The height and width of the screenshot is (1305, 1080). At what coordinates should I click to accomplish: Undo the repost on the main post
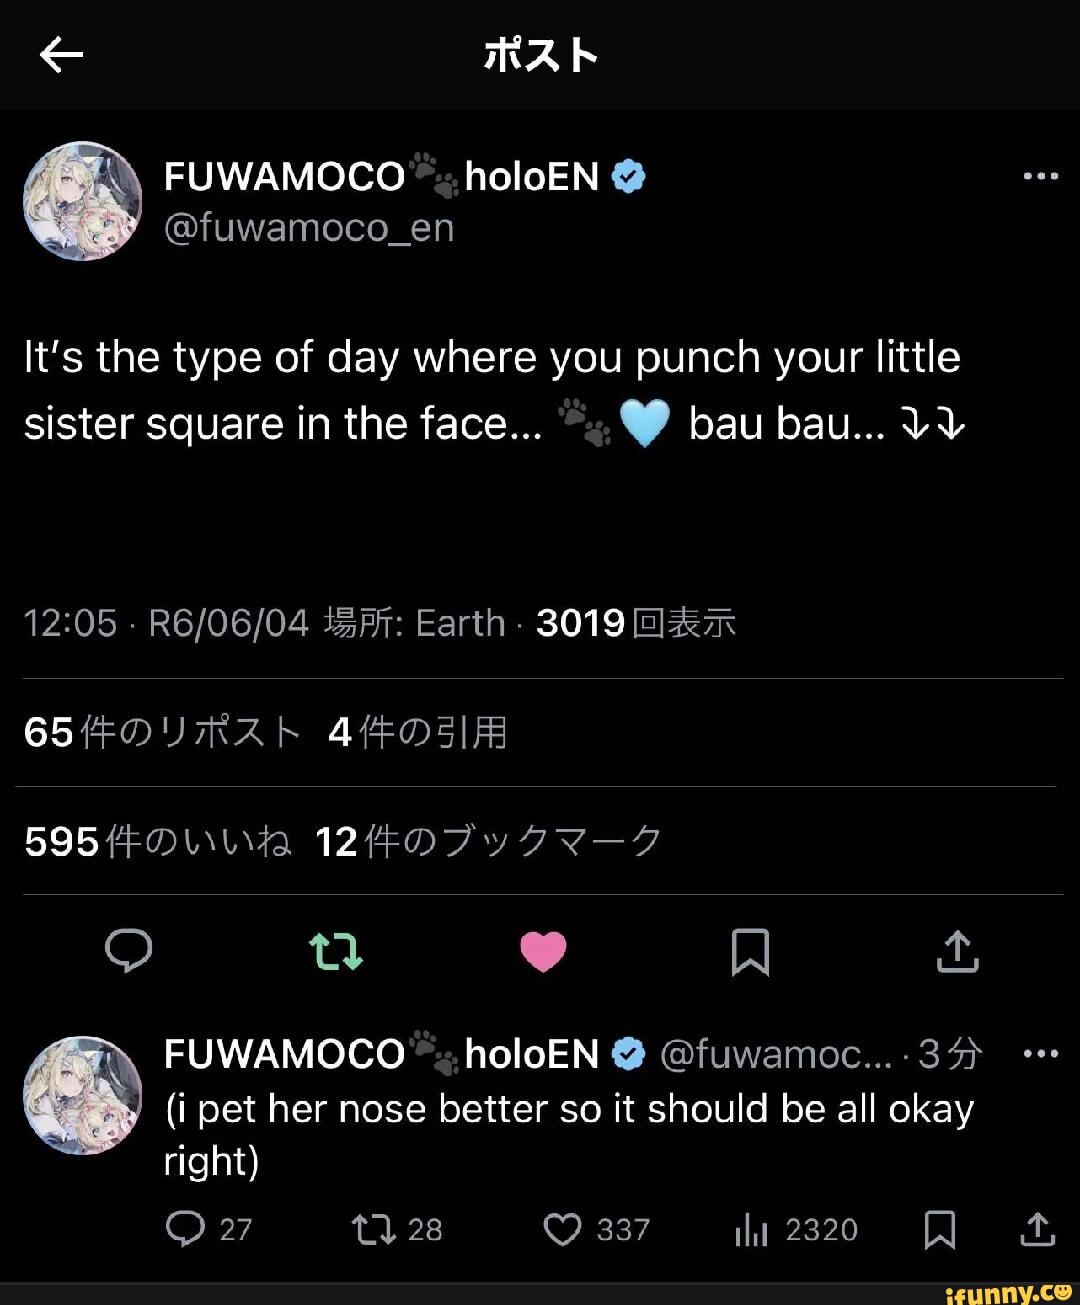(x=336, y=951)
